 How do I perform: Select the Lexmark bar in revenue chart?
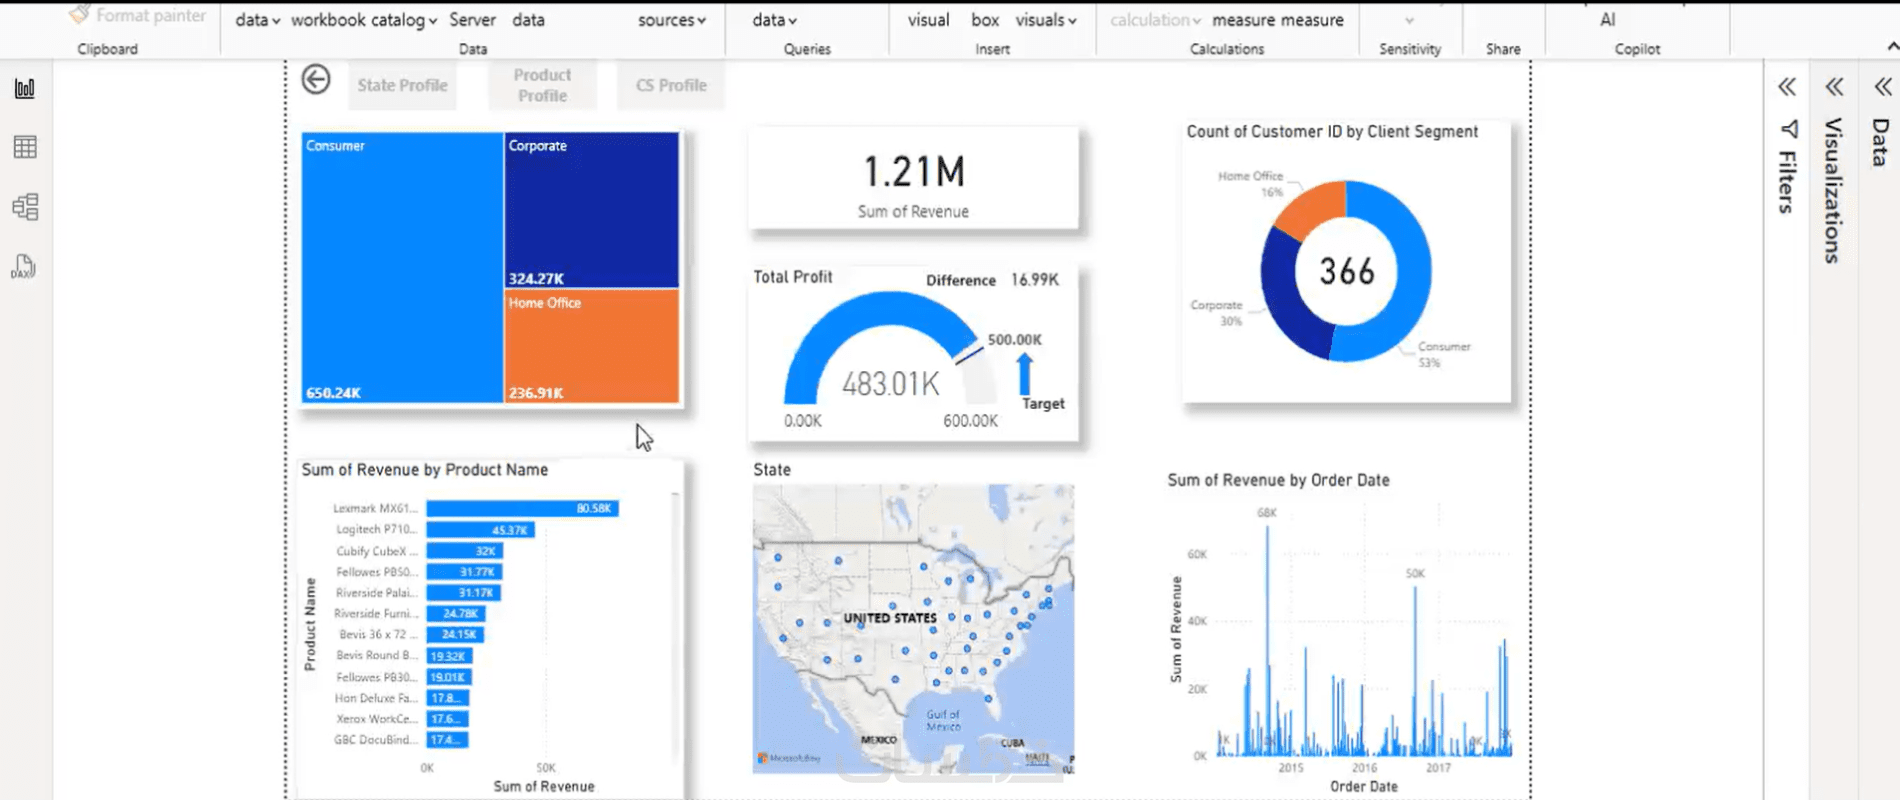[522, 508]
